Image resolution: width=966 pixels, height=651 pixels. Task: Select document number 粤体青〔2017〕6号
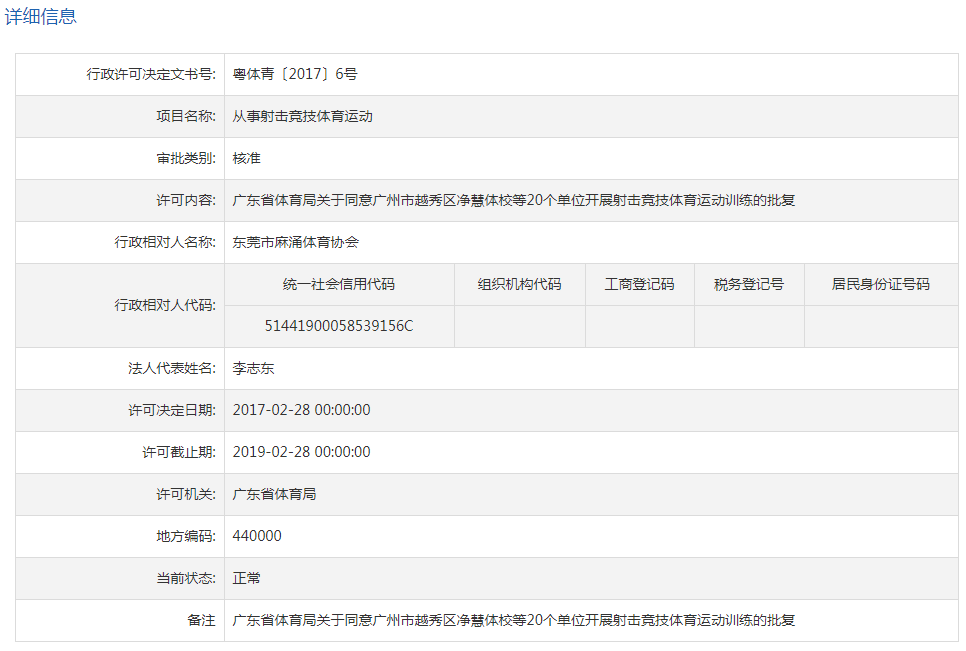click(x=295, y=74)
